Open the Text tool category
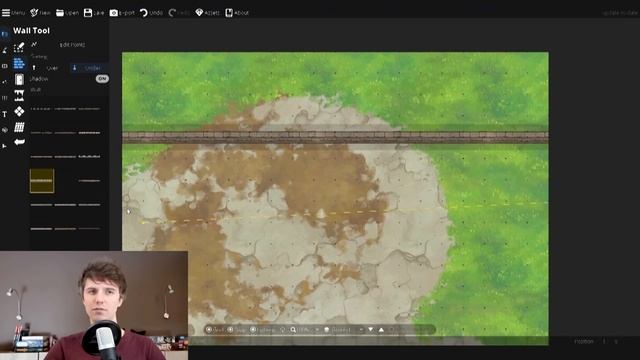Image resolution: width=640 pixels, height=360 pixels. pos(4,114)
